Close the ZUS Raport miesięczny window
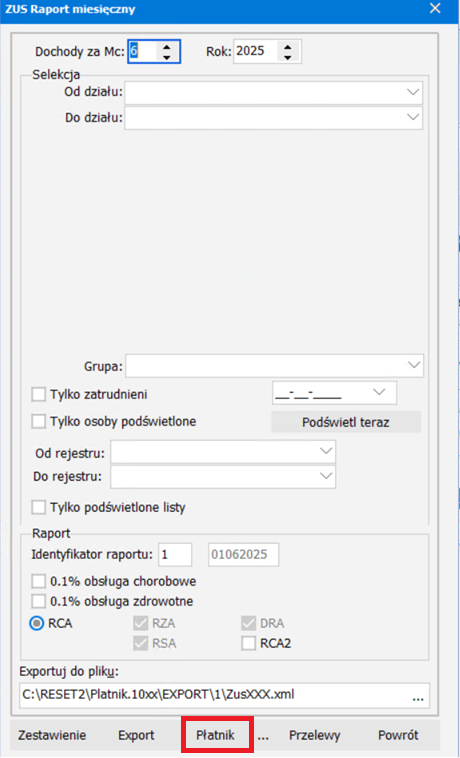 tap(435, 8)
